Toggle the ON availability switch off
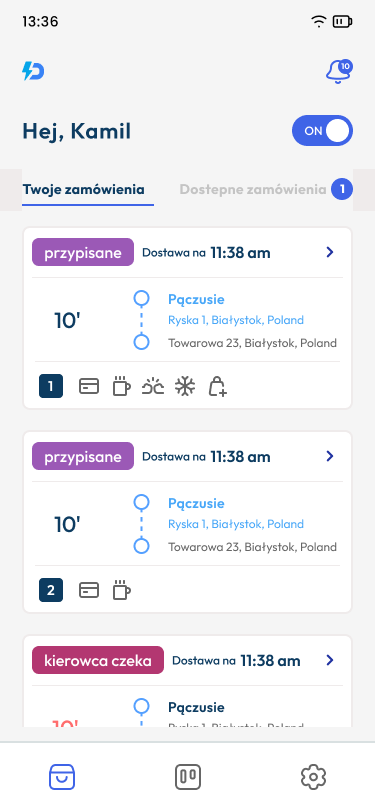375x809 pixels. [322, 131]
